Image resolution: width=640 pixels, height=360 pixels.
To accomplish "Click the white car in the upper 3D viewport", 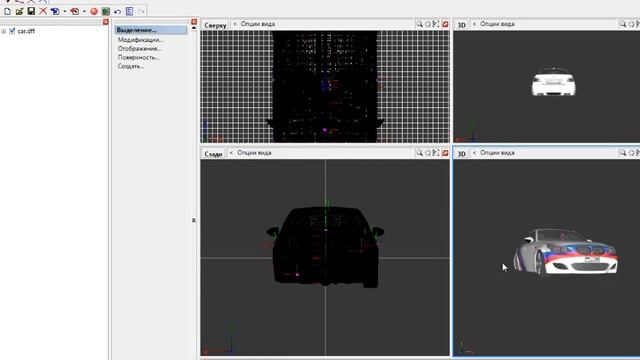I will tap(554, 82).
